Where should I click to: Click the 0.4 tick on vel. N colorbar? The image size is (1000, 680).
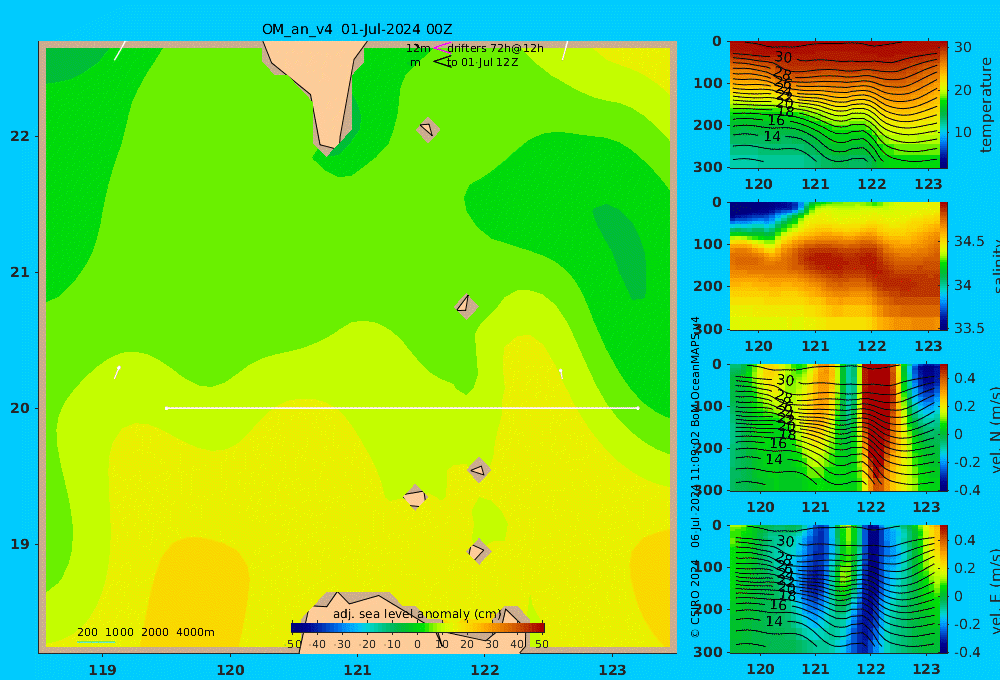click(965, 378)
